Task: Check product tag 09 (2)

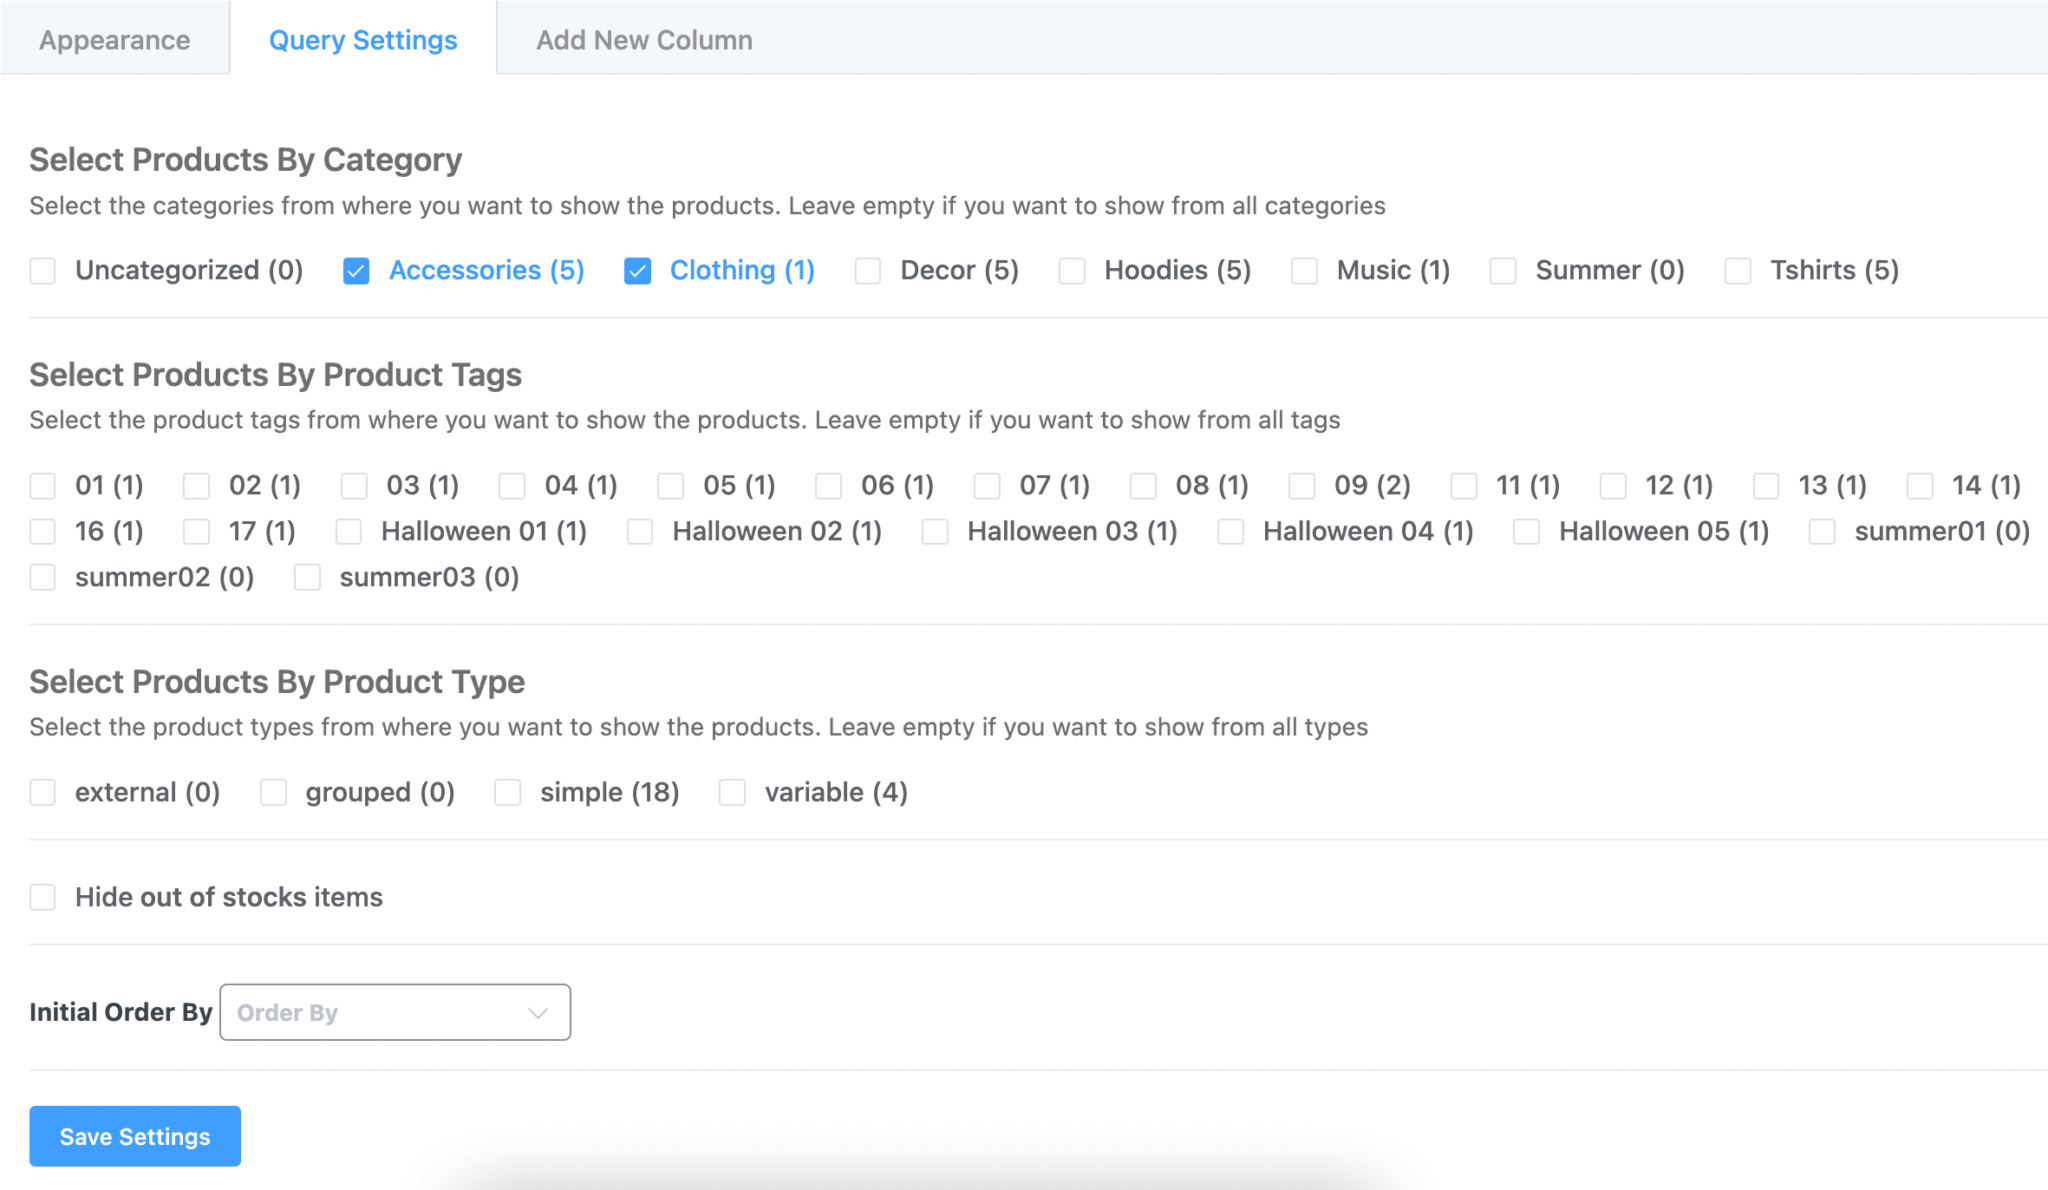Action: 1301,486
